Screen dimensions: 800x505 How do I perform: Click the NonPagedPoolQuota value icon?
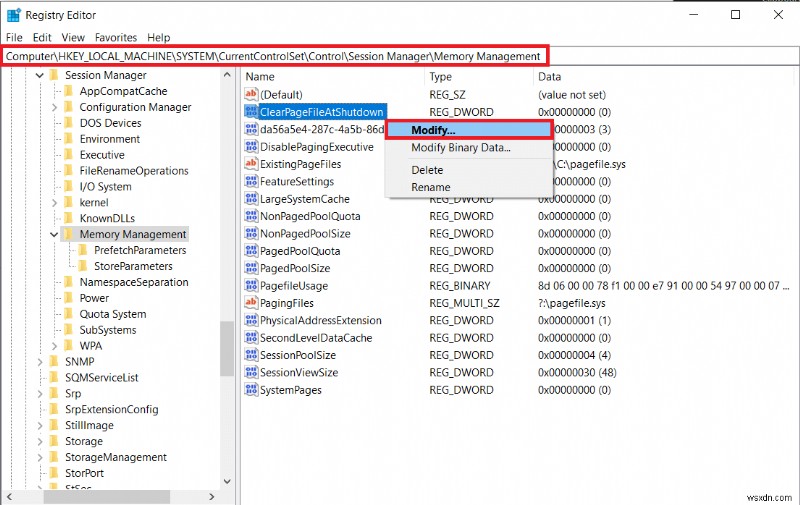pos(251,216)
